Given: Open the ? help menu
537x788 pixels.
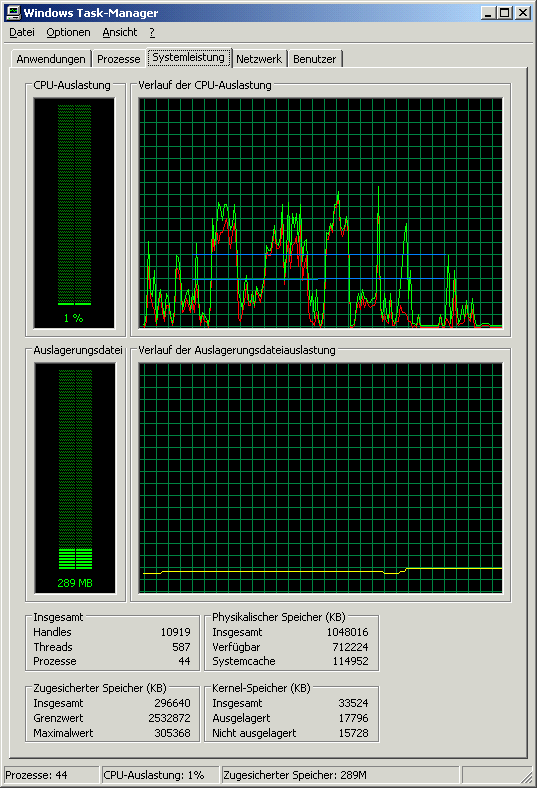Looking at the screenshot, I should (x=152, y=33).
